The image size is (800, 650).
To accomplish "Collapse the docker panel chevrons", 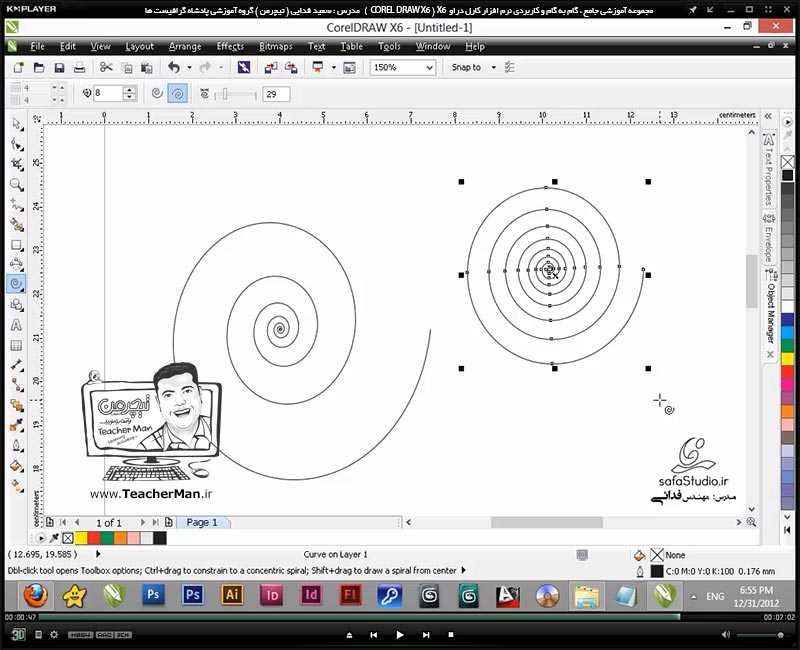I will (768, 116).
